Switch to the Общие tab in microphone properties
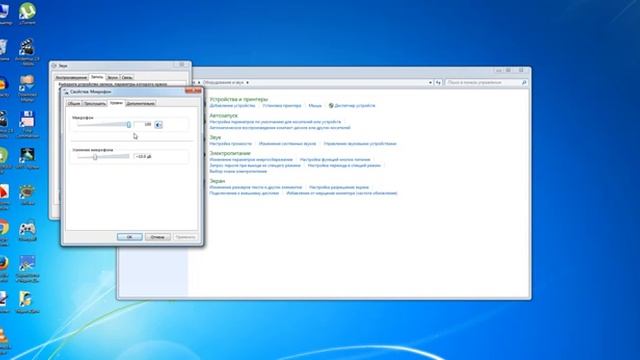 pyautogui.click(x=74, y=103)
